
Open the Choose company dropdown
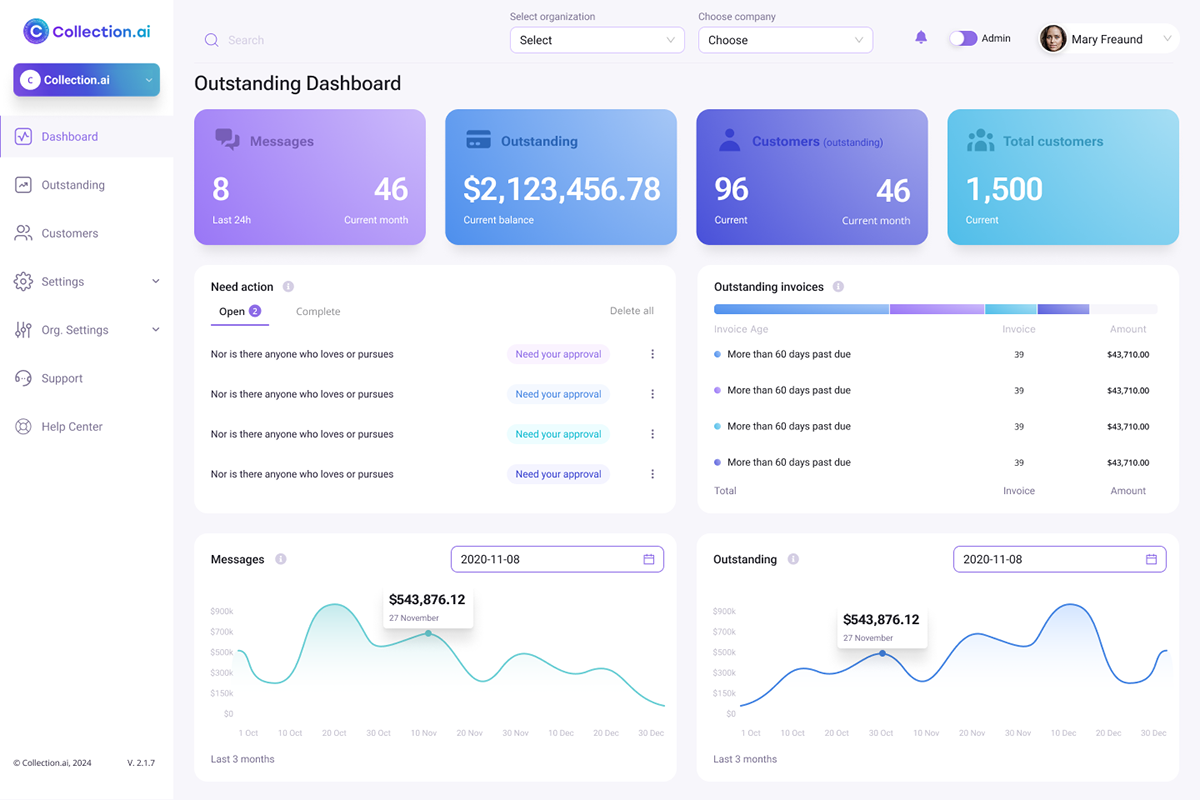coord(785,40)
